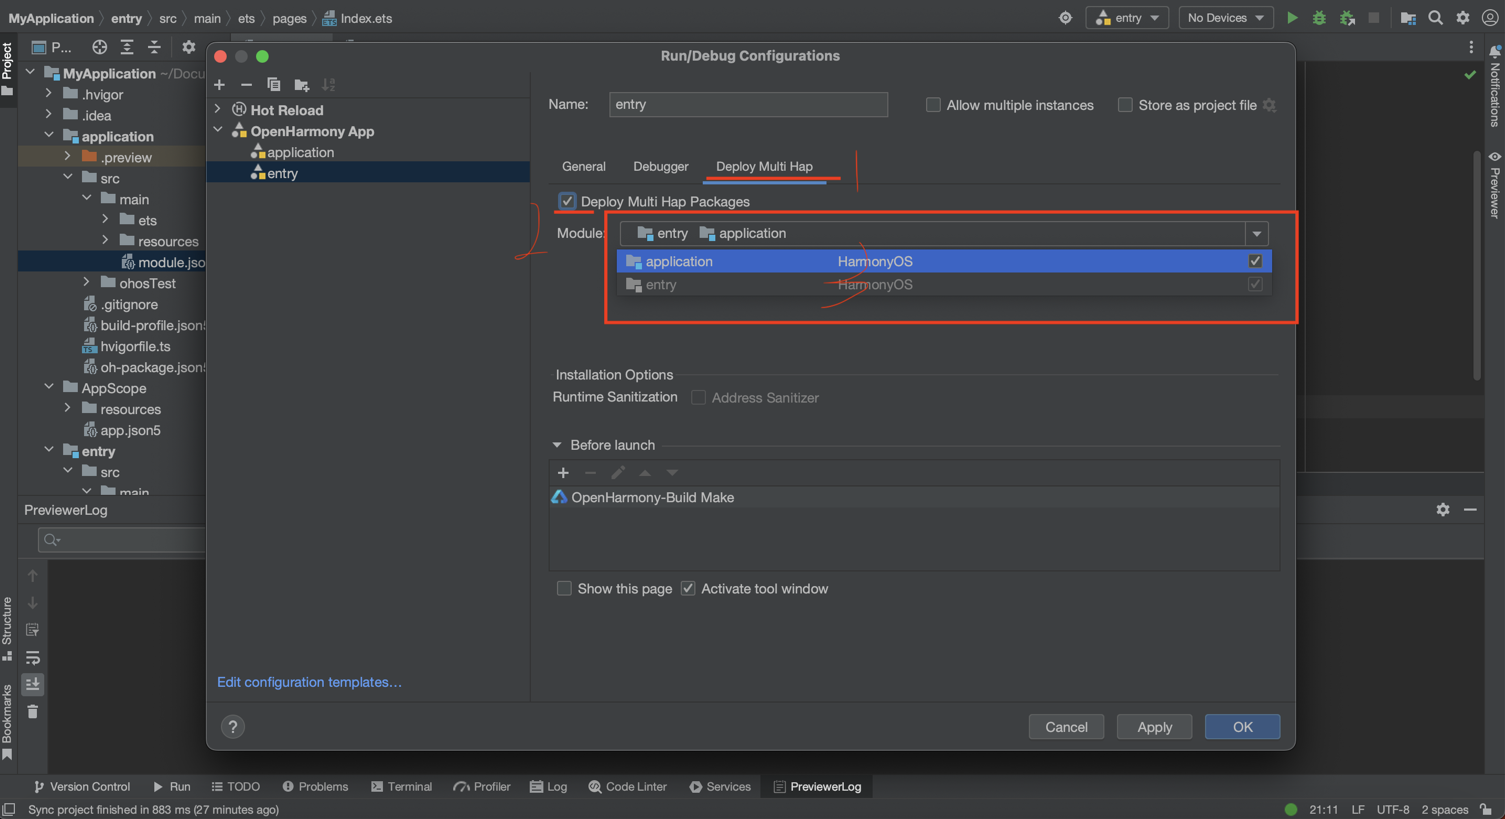Open the Notifications side panel

coord(1495,85)
